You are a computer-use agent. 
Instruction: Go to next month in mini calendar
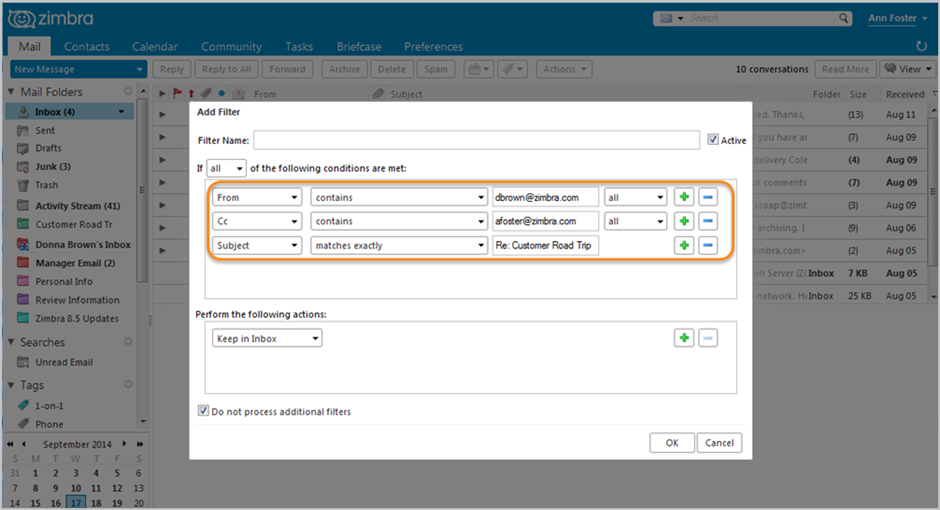point(124,444)
